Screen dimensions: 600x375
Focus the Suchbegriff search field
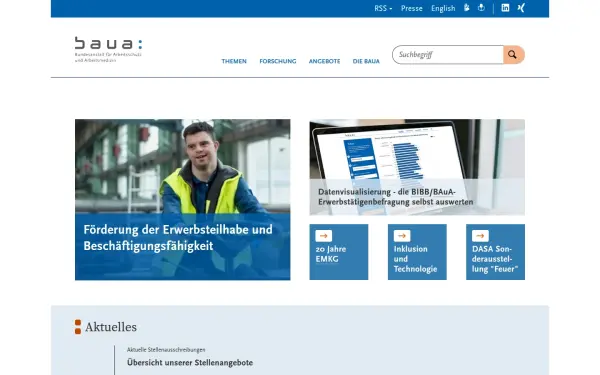pos(448,55)
